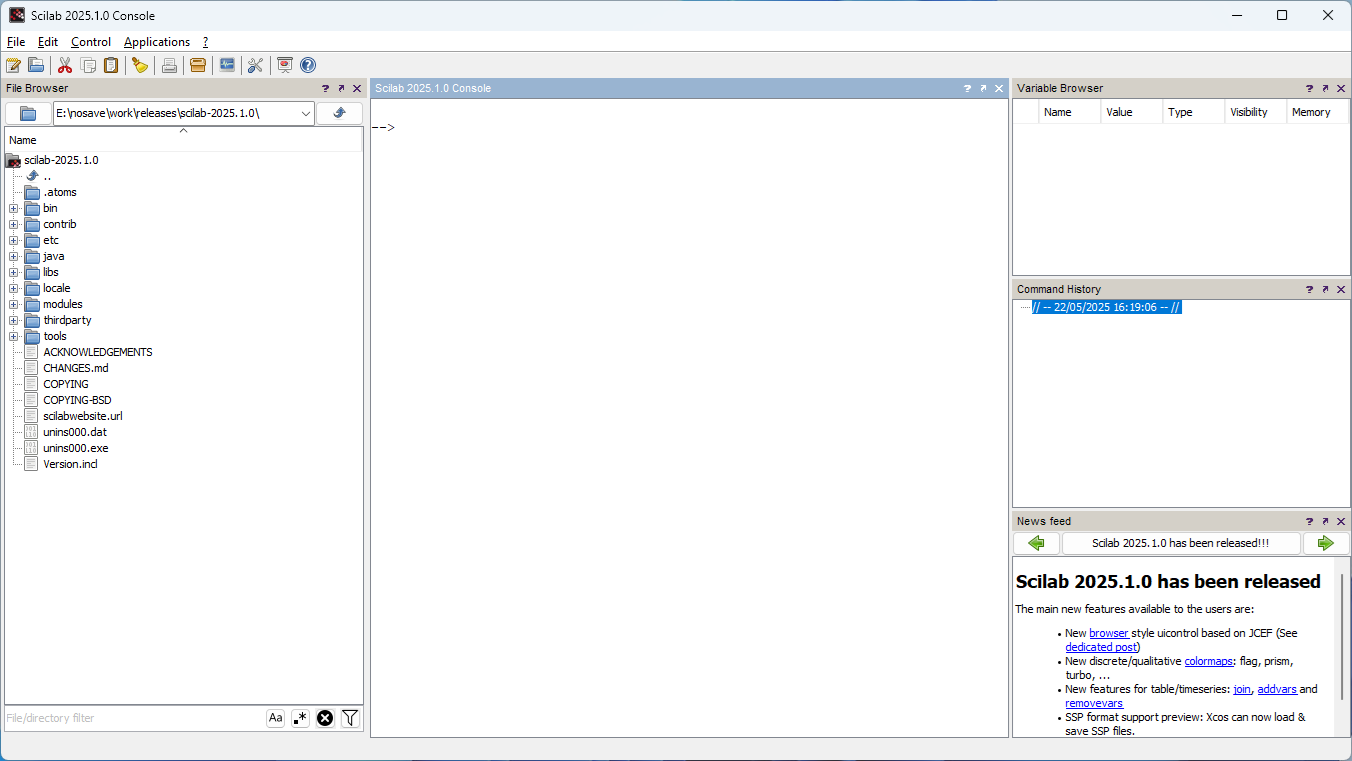Click the Print toolbar icon
This screenshot has width=1352, height=761.
click(x=169, y=65)
